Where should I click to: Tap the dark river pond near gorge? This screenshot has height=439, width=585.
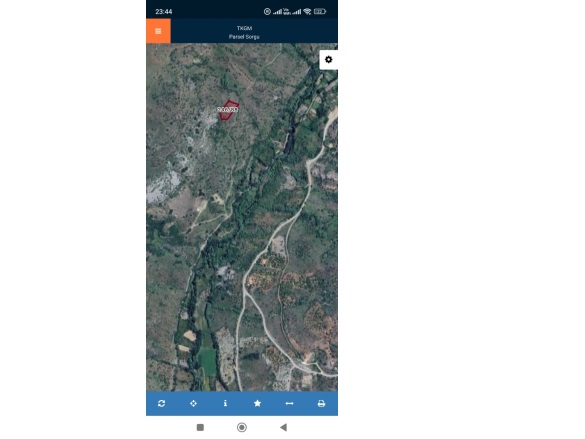[x=289, y=140]
